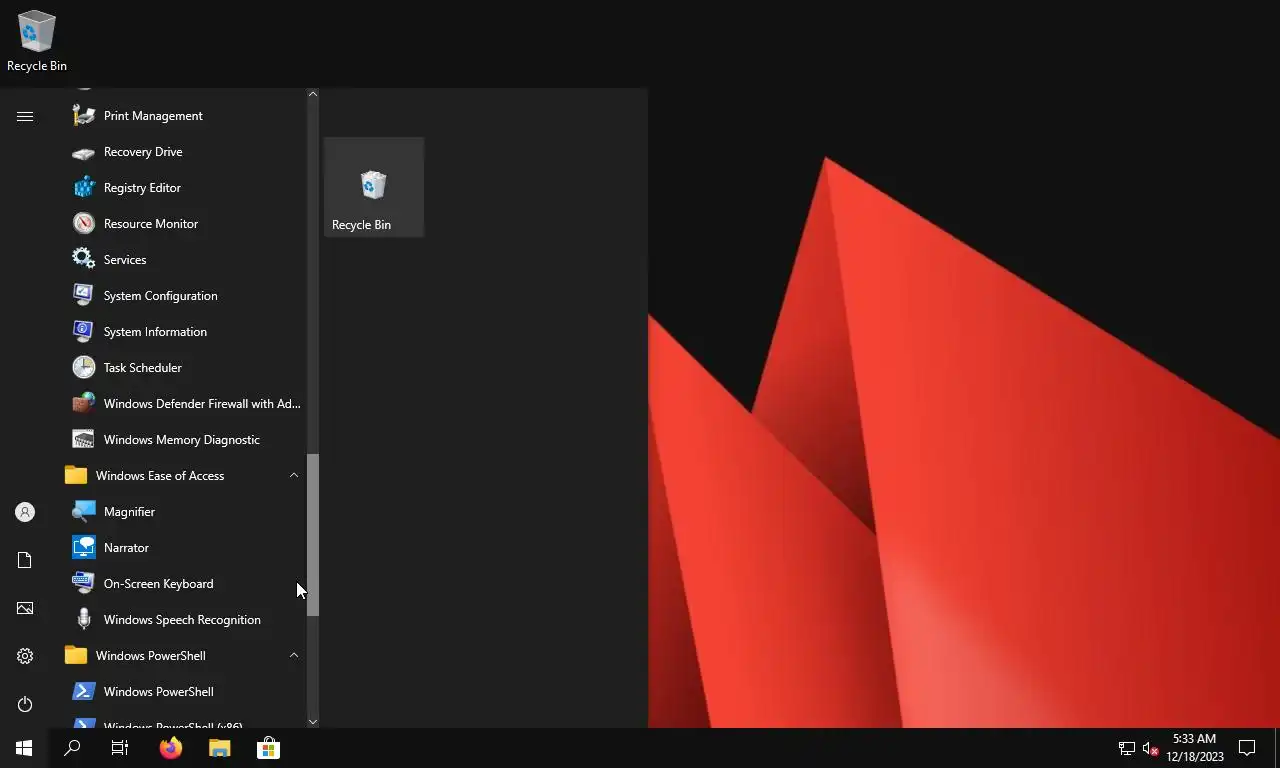1280x768 pixels.
Task: Open File Explorer from the taskbar
Action: pos(220,748)
